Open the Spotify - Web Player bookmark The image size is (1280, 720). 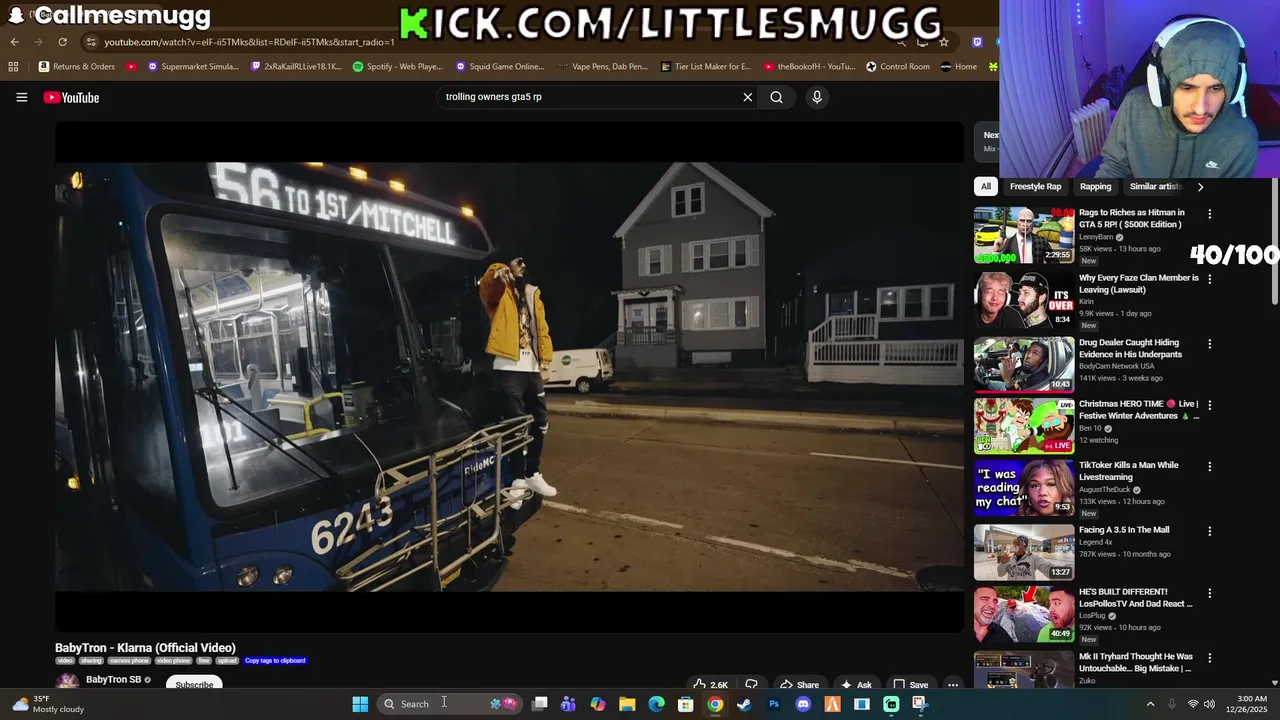click(x=397, y=67)
